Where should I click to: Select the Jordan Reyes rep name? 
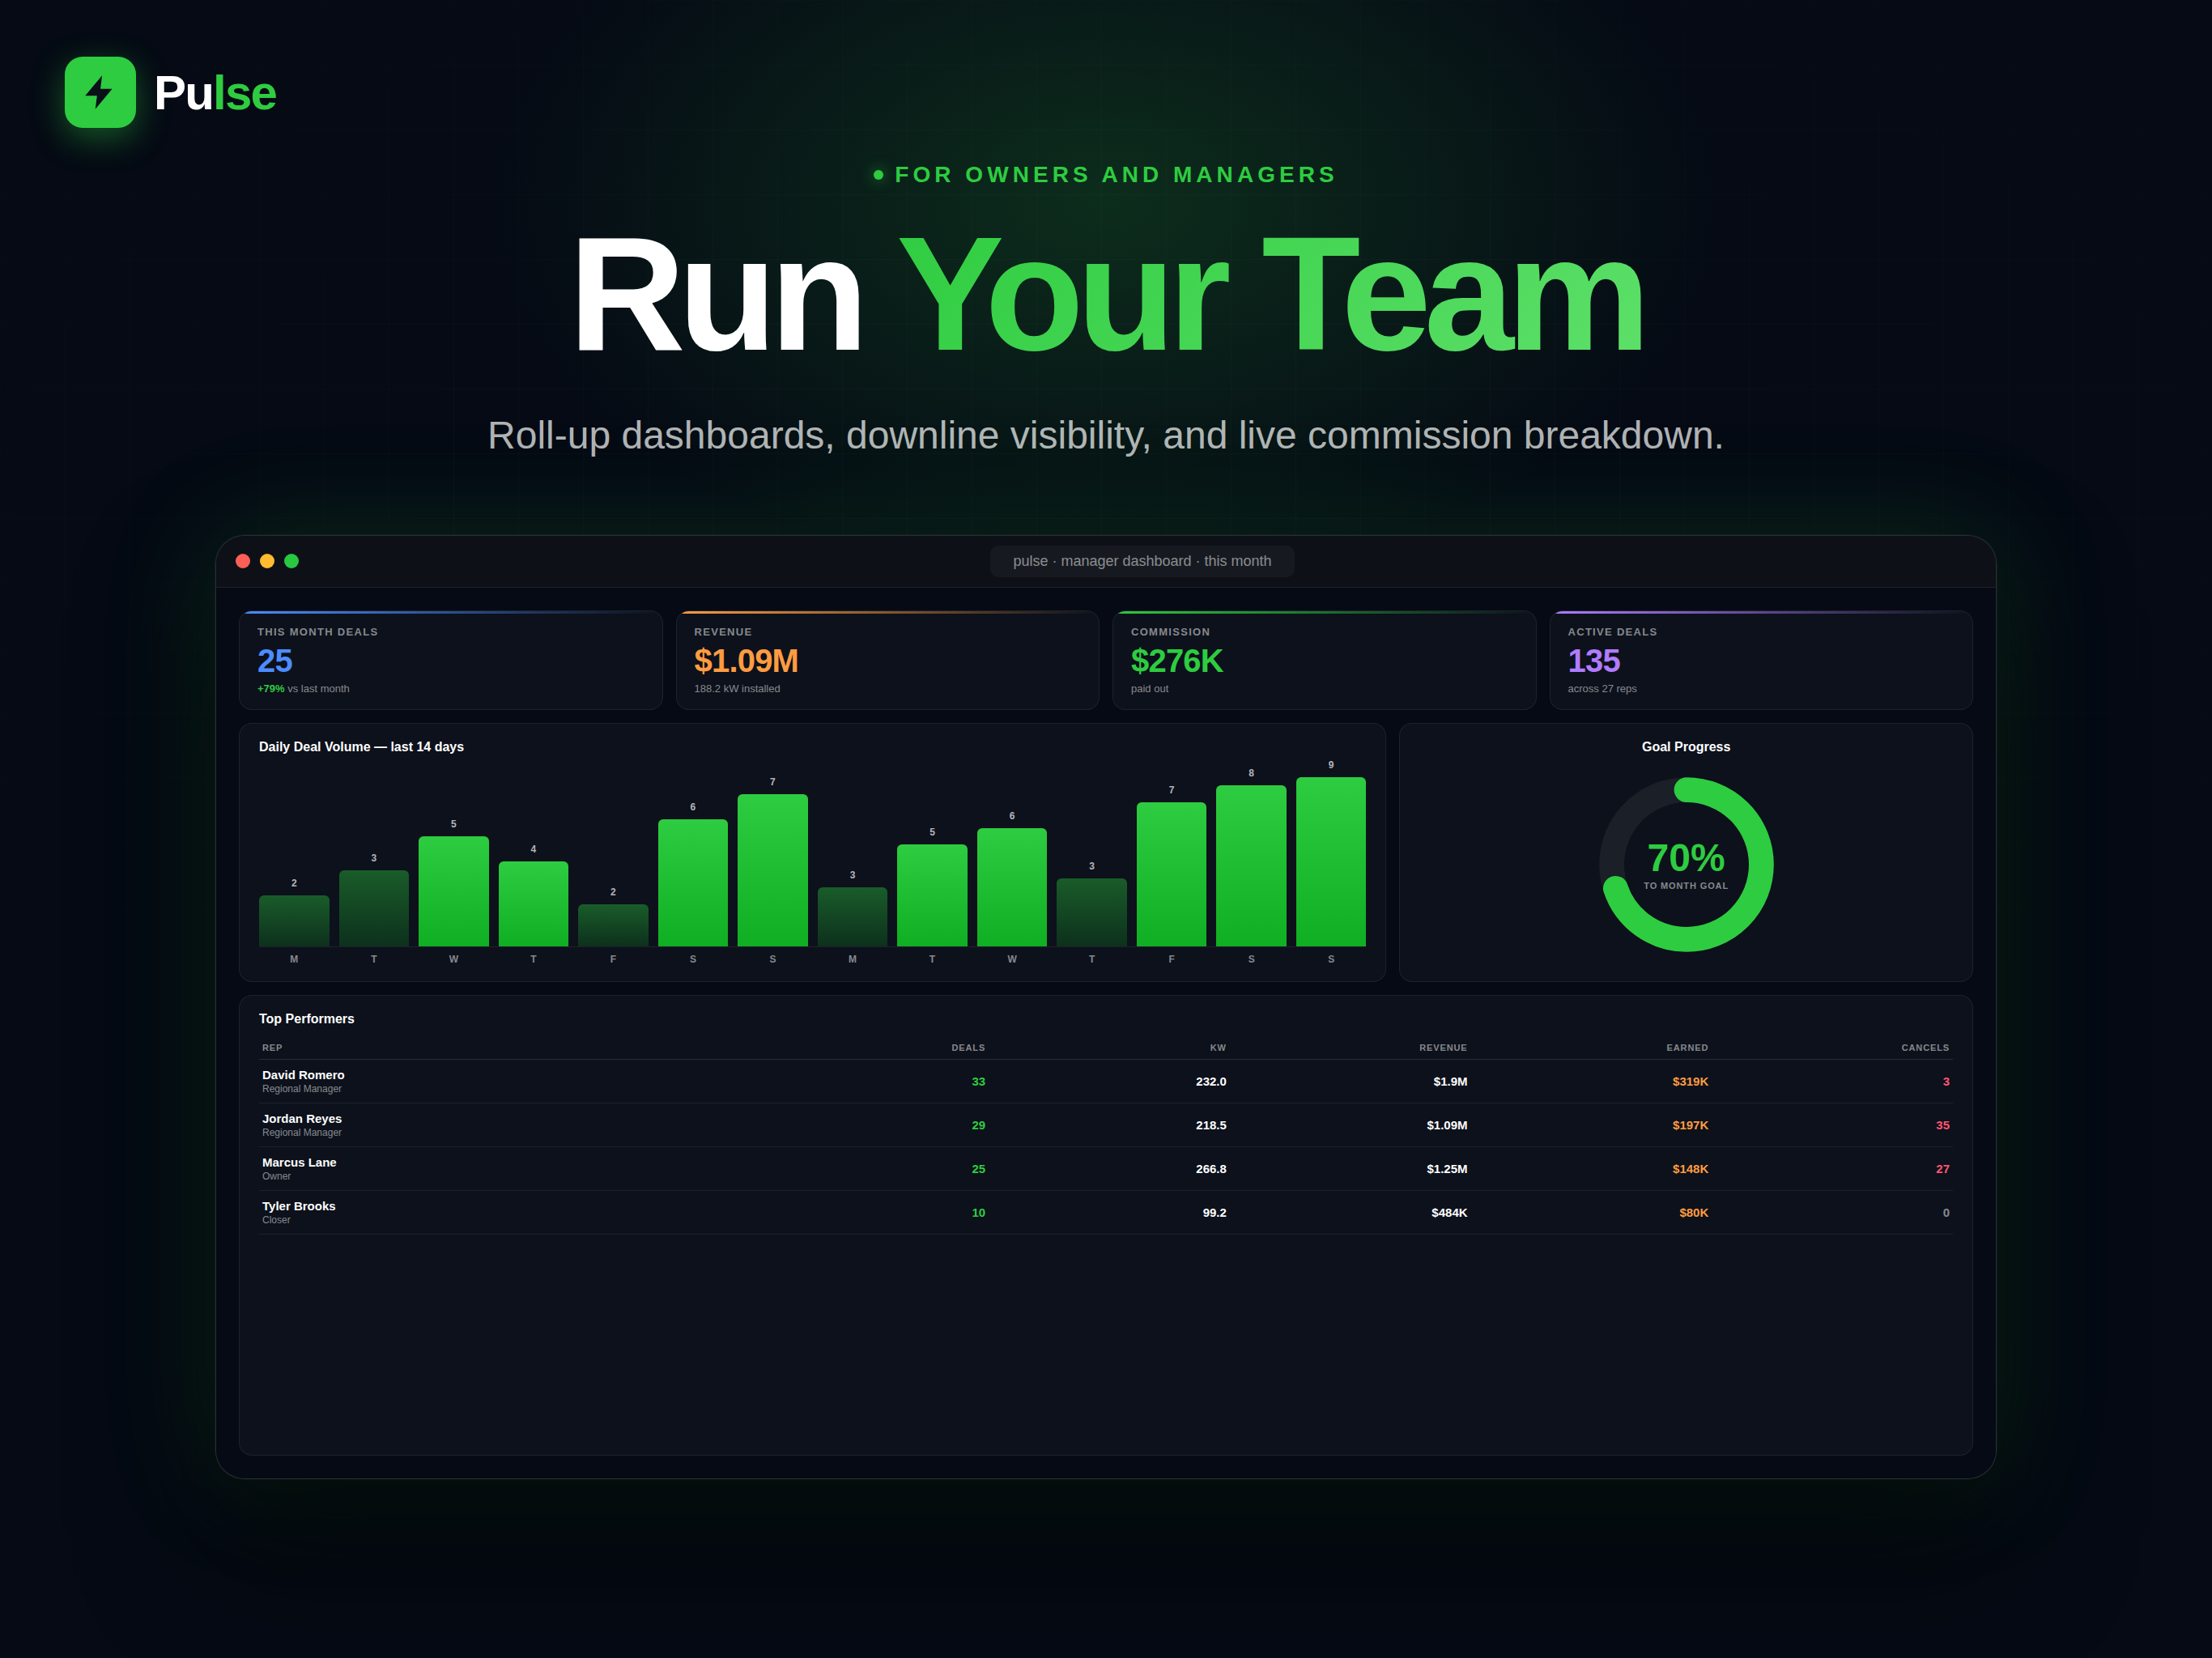pyautogui.click(x=302, y=1119)
